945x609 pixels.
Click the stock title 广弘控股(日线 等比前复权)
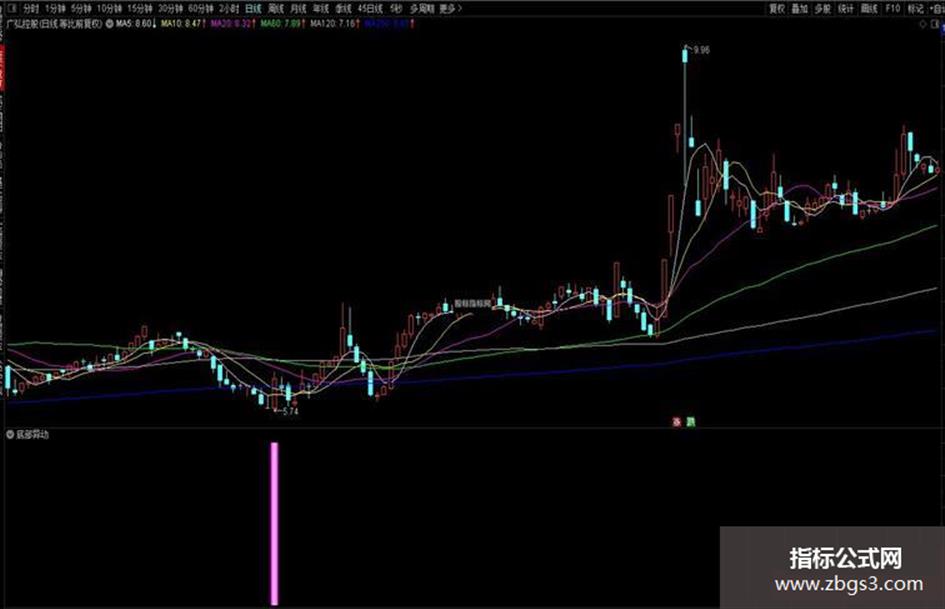tap(54, 24)
